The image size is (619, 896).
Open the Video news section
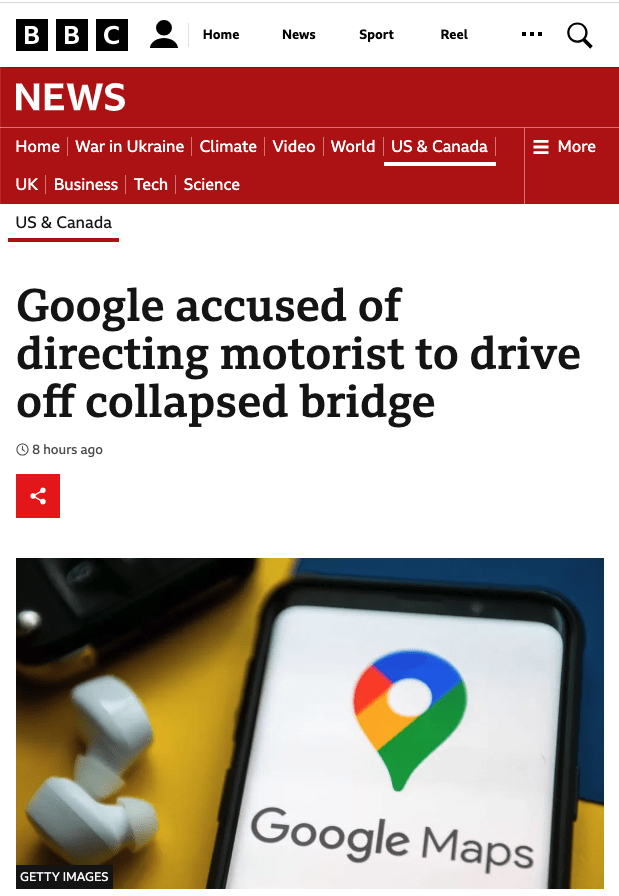(x=294, y=147)
